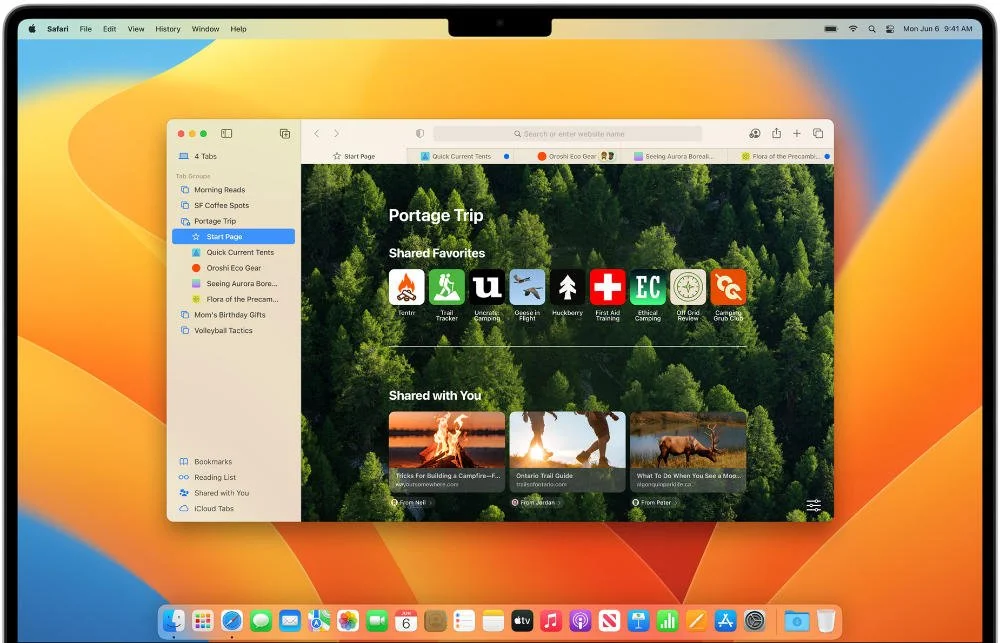
Task: Open the Window menu
Action: [205, 29]
